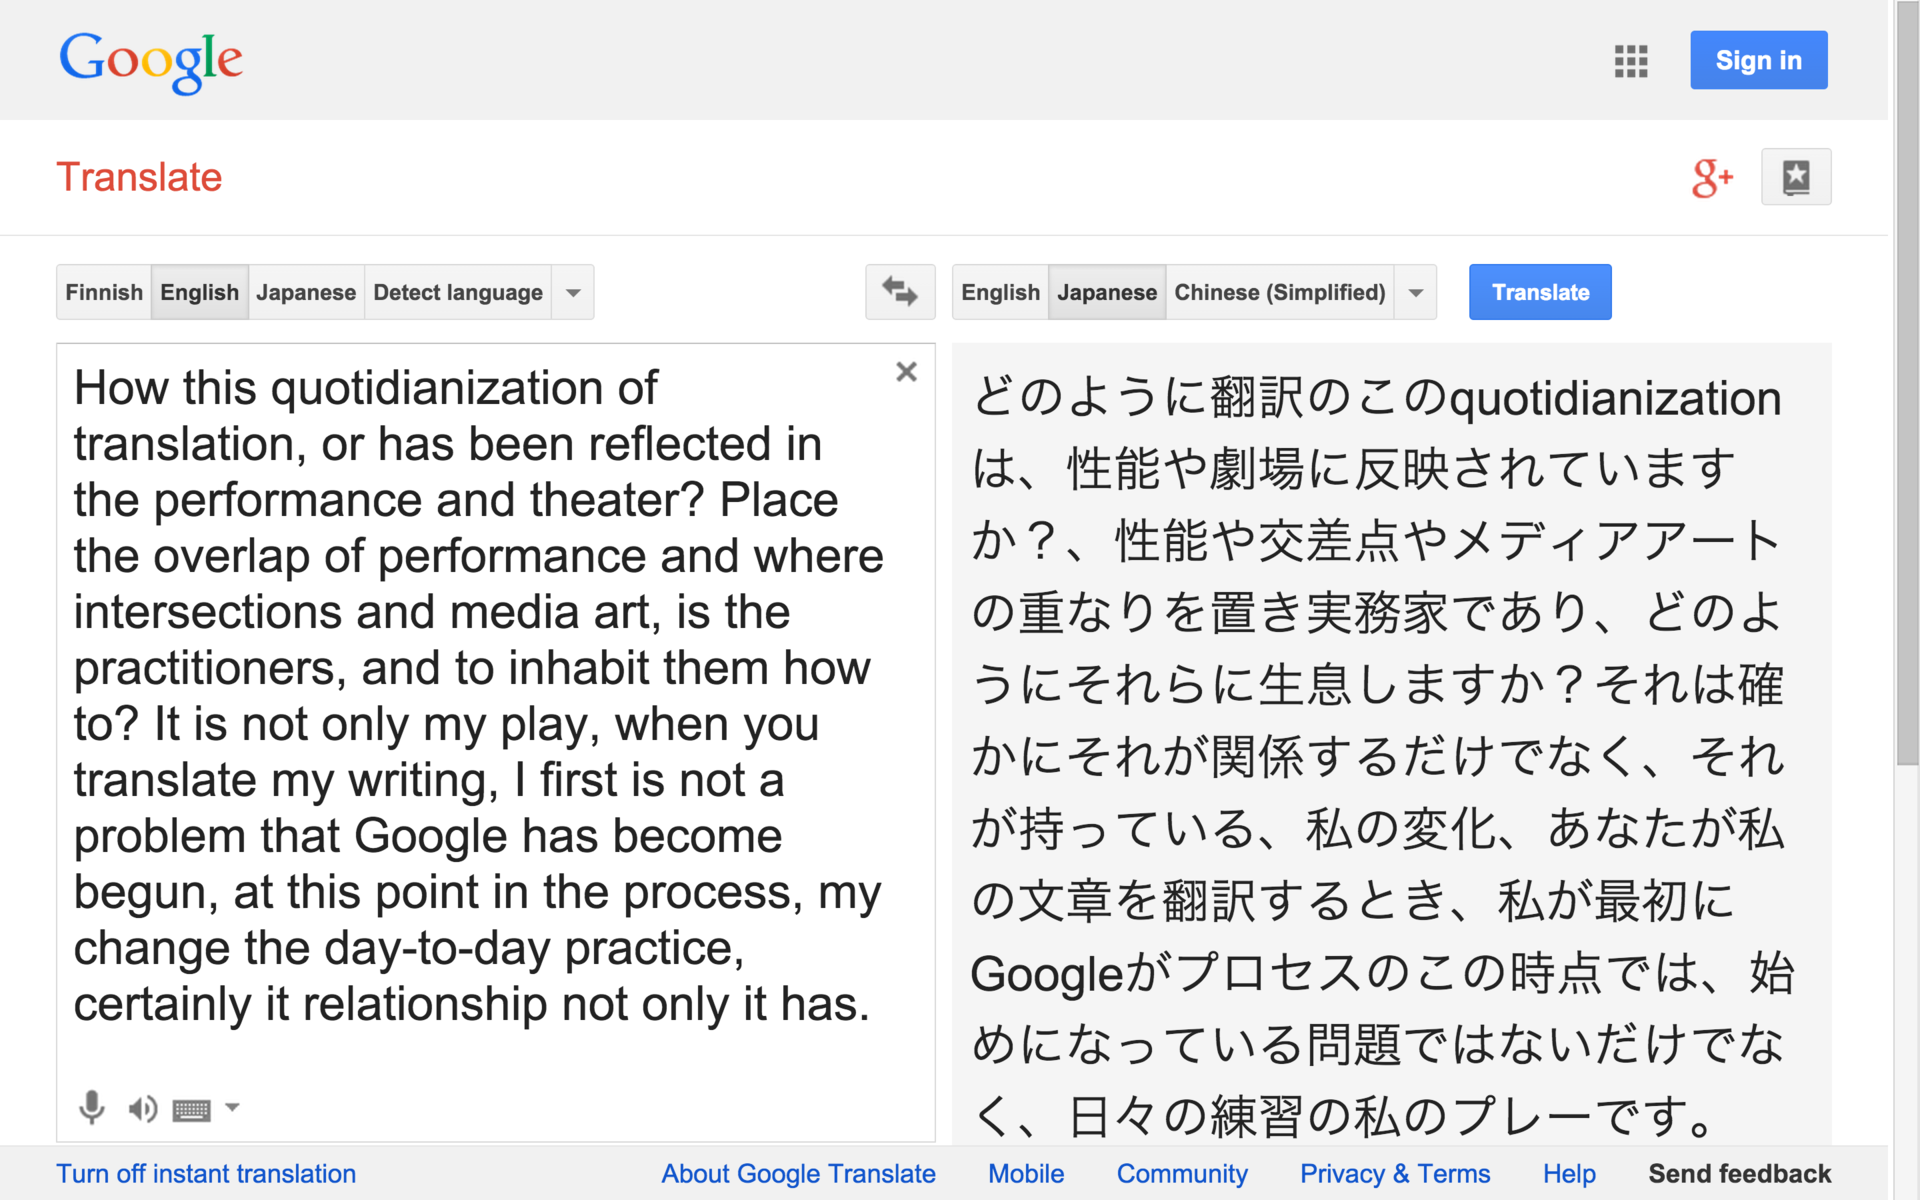This screenshot has width=1920, height=1200.
Task: Turn off instant translation link
Action: (206, 1173)
